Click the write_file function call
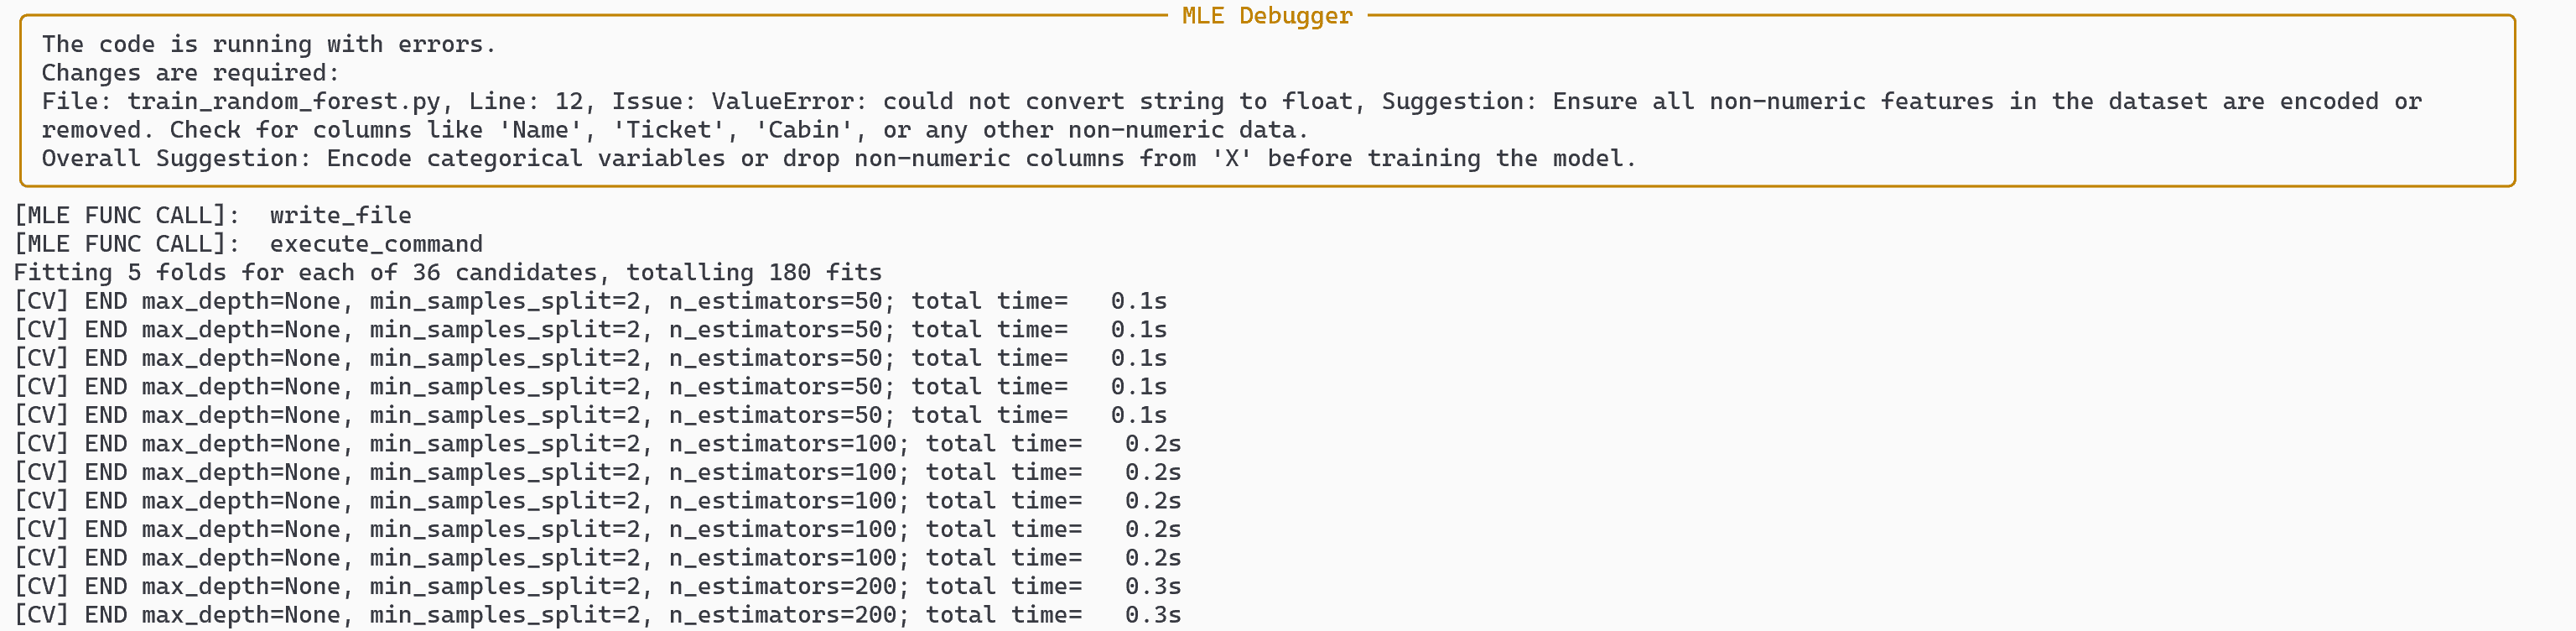This screenshot has height=631, width=2576. (x=340, y=215)
